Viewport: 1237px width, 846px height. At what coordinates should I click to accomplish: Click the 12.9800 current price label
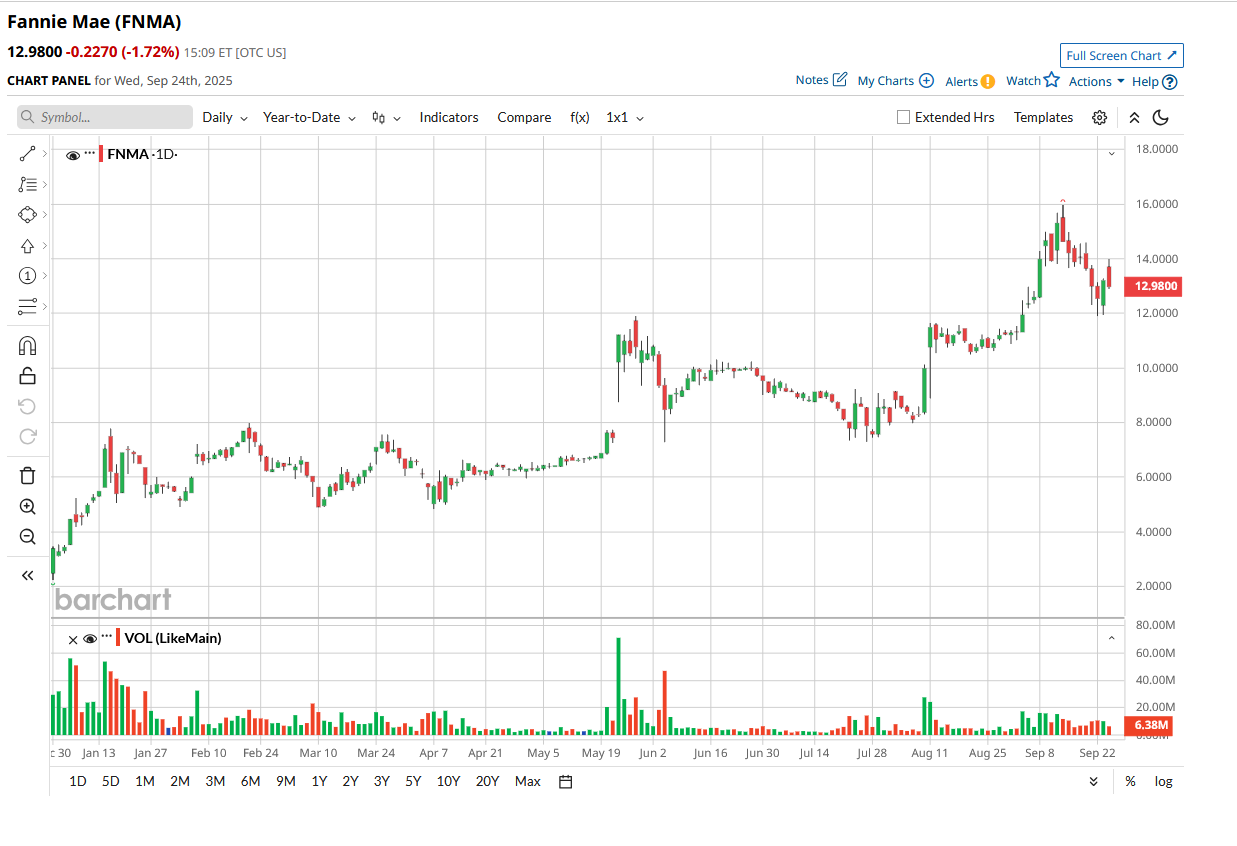point(1155,287)
